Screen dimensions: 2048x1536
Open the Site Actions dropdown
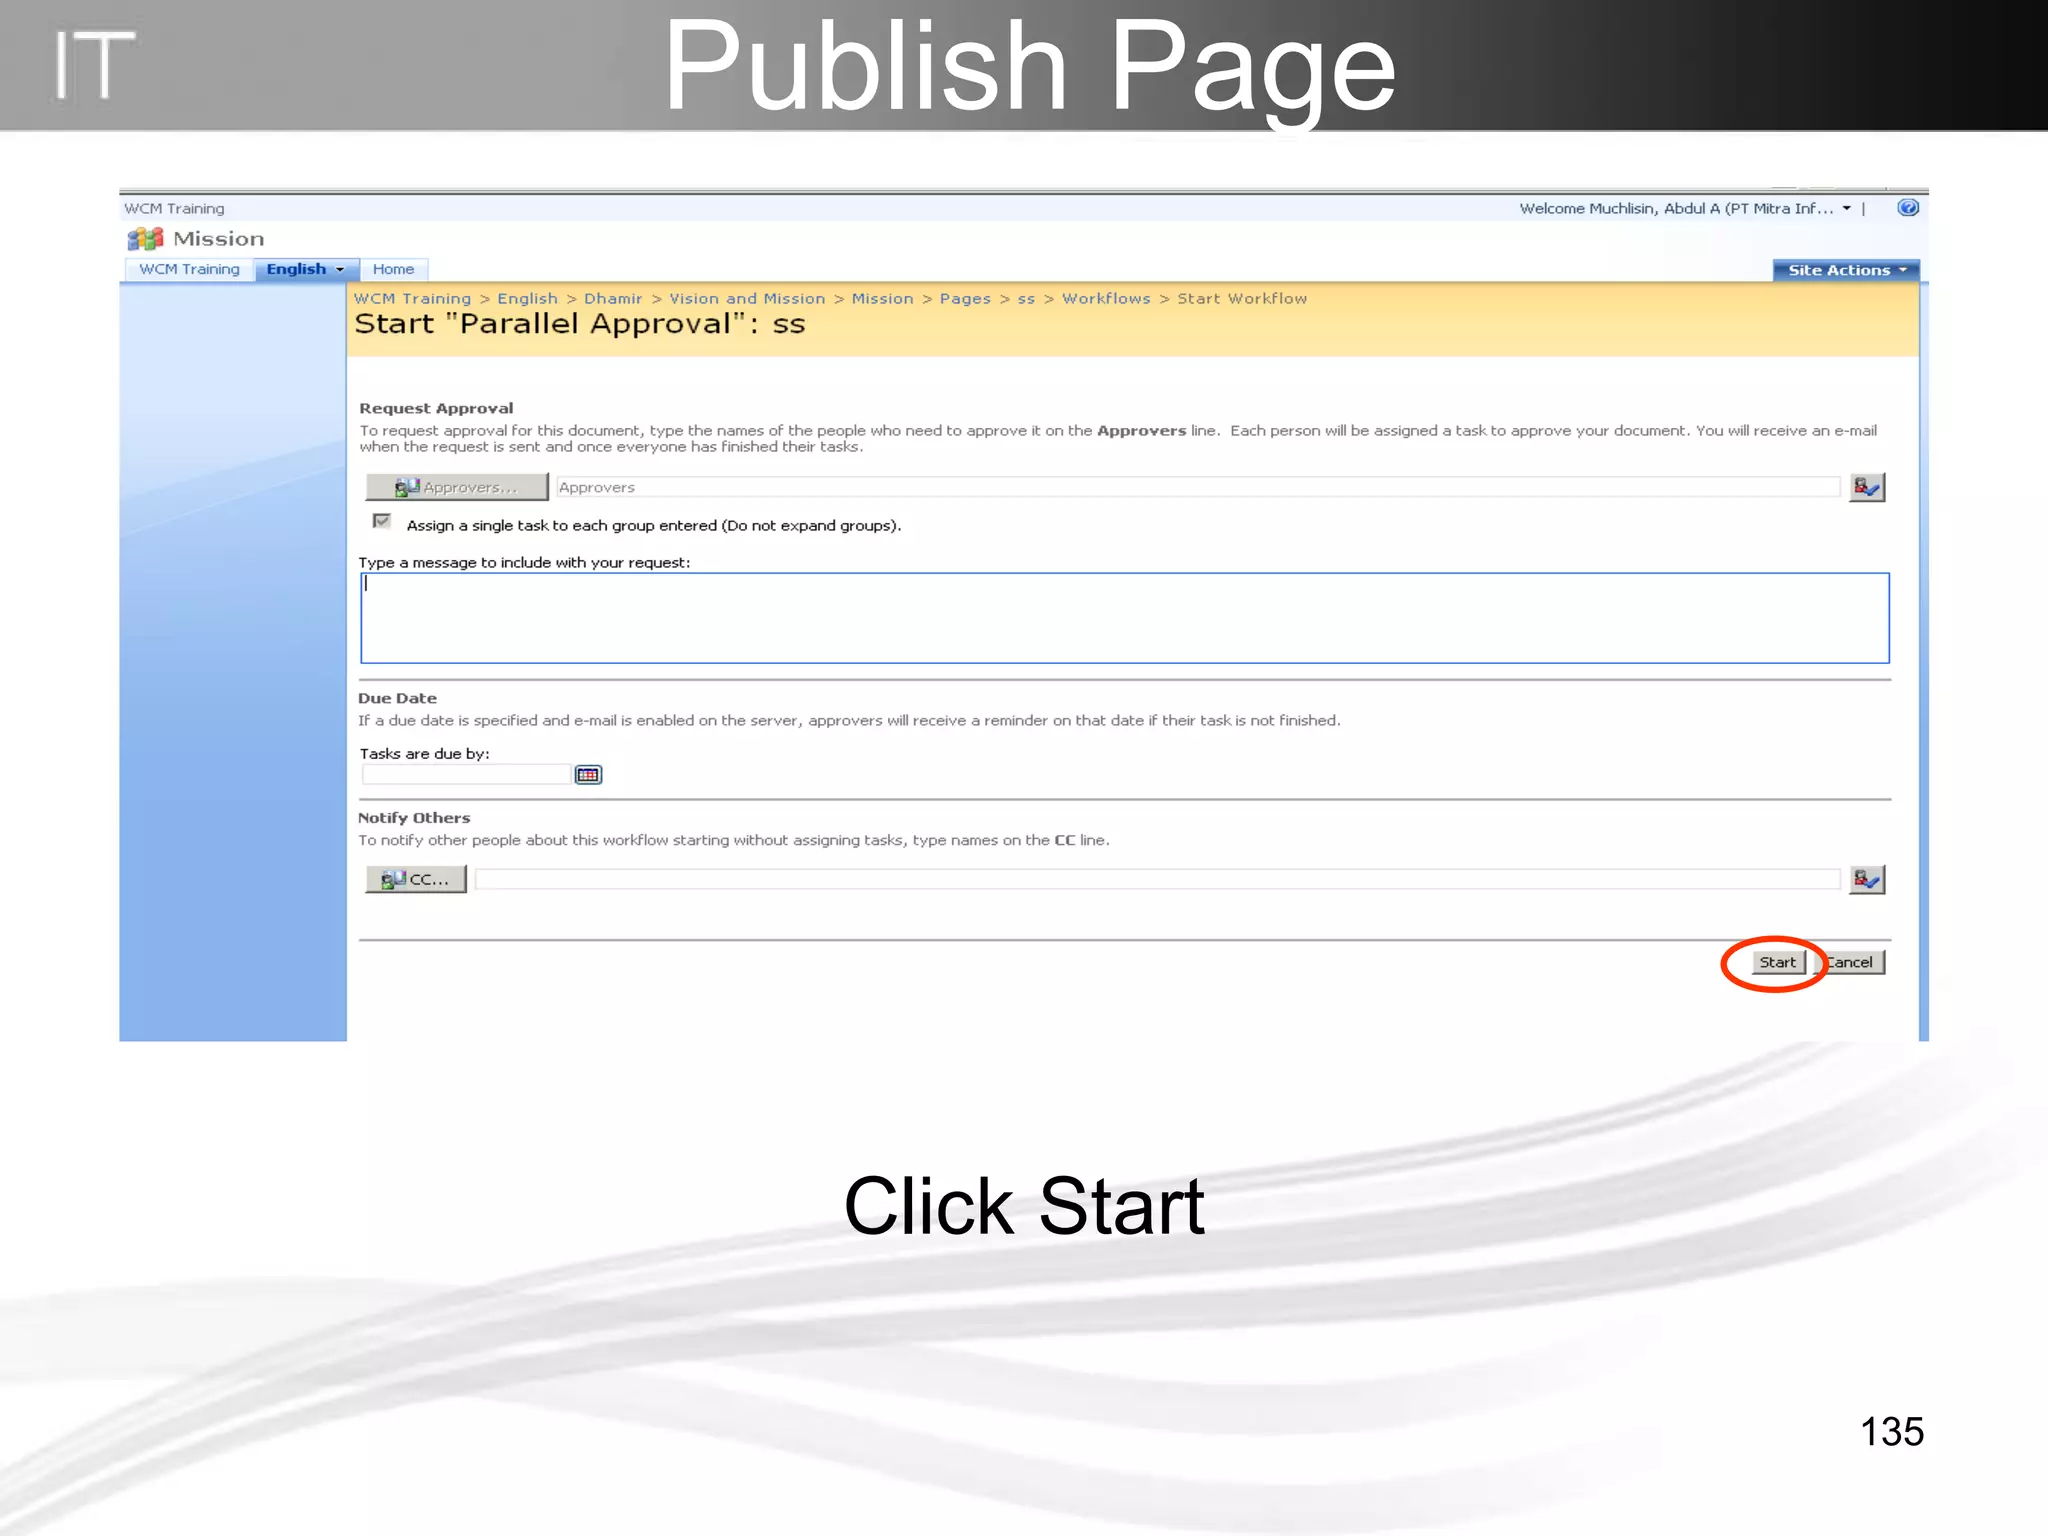click(1846, 270)
